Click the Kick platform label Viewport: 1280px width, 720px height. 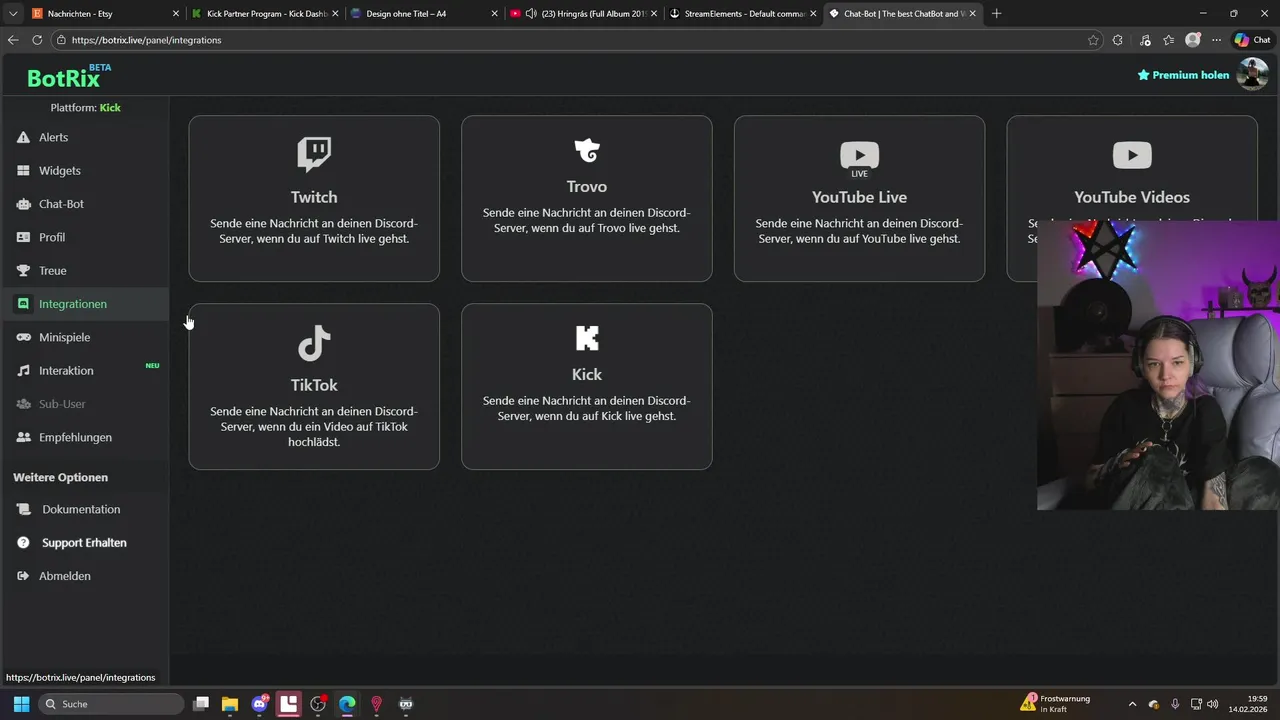(110, 108)
